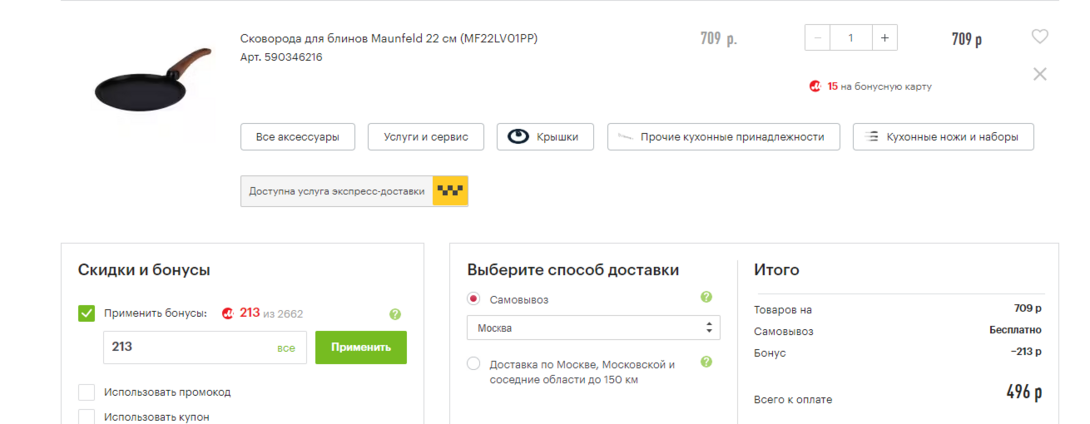
Task: Select the Самовывоз radio button
Action: pos(474,299)
